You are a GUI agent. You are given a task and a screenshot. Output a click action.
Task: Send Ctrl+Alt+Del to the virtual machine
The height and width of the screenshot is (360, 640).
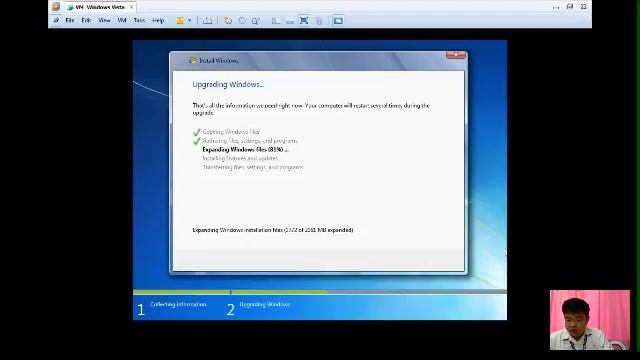[207, 20]
